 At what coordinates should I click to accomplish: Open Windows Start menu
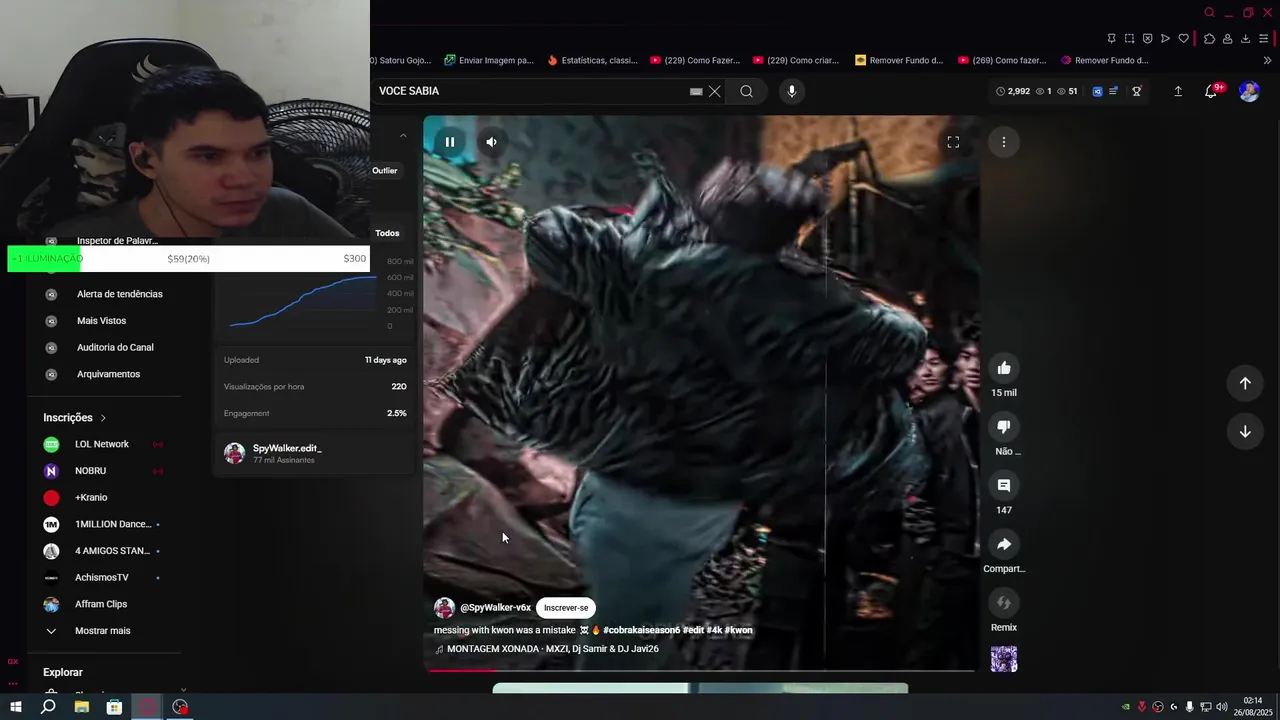pos(15,707)
